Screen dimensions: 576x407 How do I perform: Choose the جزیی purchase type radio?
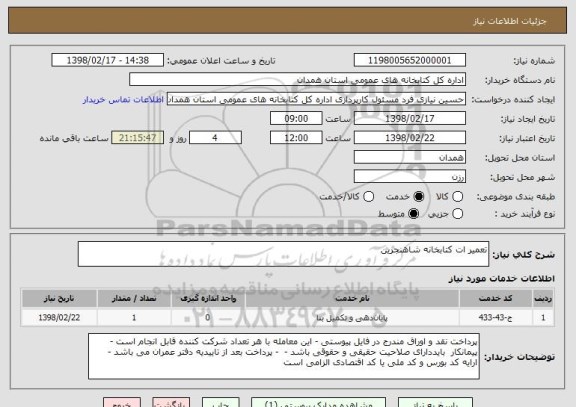[457, 213]
